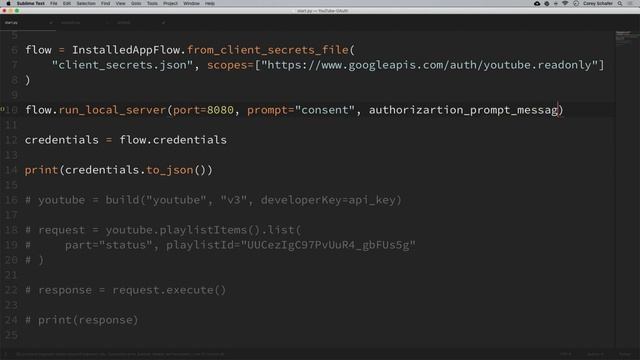Image resolution: width=640 pixels, height=360 pixels.
Task: Open the Carey Schafer user menu
Action: tap(598, 3)
